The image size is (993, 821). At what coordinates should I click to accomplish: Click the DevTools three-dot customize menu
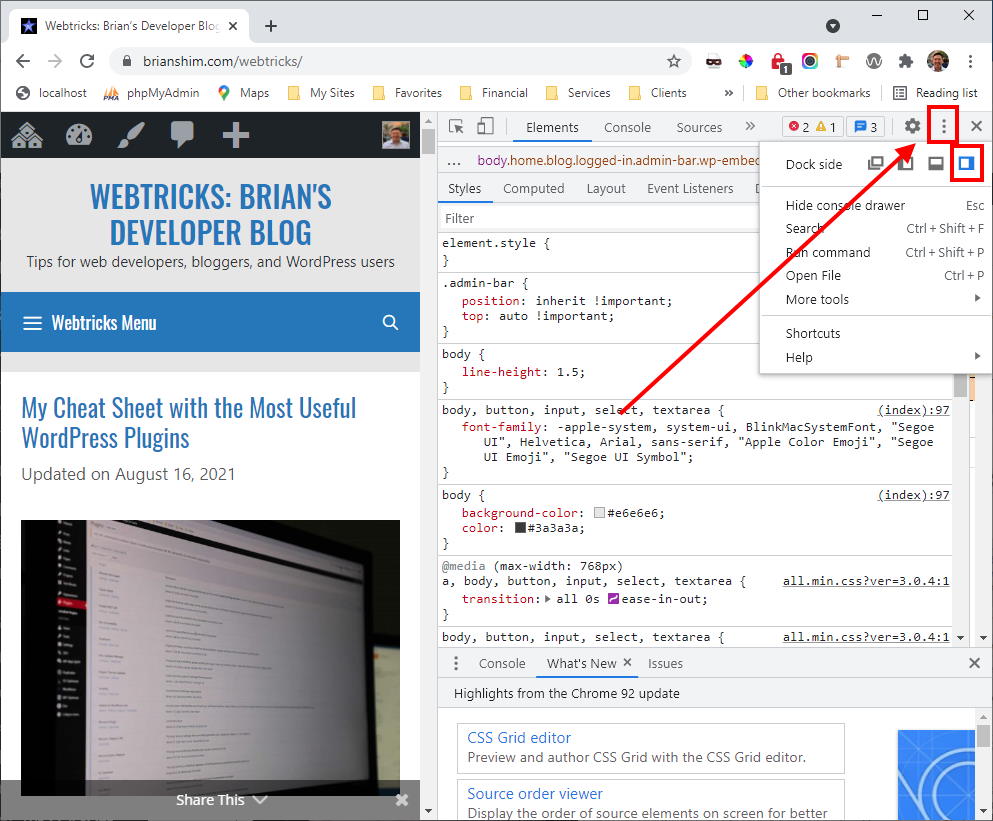tap(943, 127)
